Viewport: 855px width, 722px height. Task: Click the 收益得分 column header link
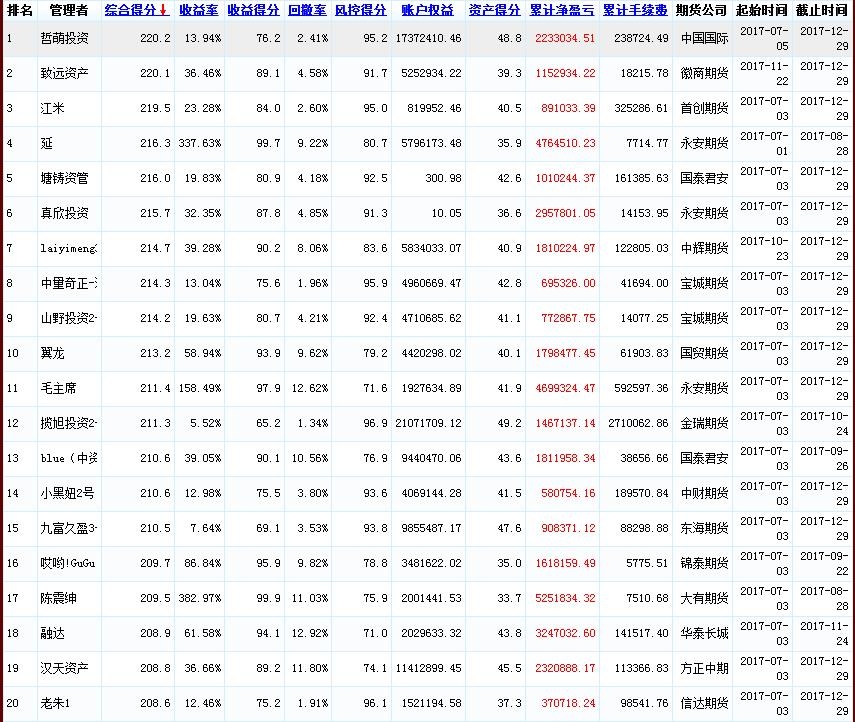pyautogui.click(x=254, y=10)
